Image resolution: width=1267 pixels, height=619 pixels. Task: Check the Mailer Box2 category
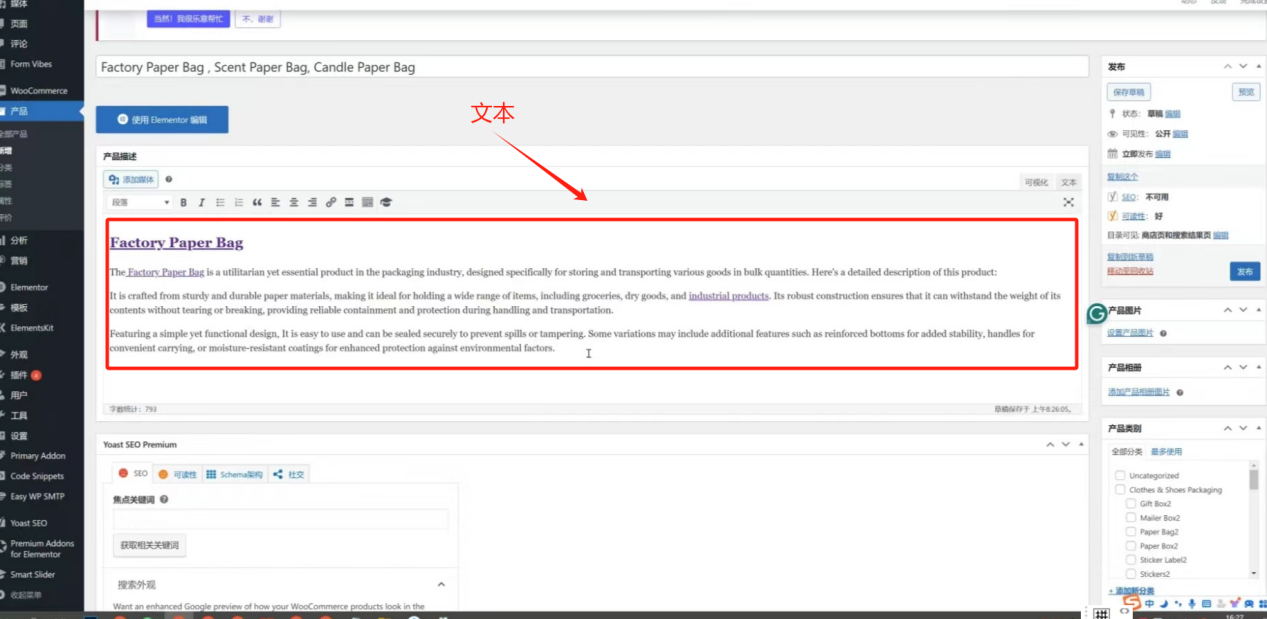tap(1131, 518)
